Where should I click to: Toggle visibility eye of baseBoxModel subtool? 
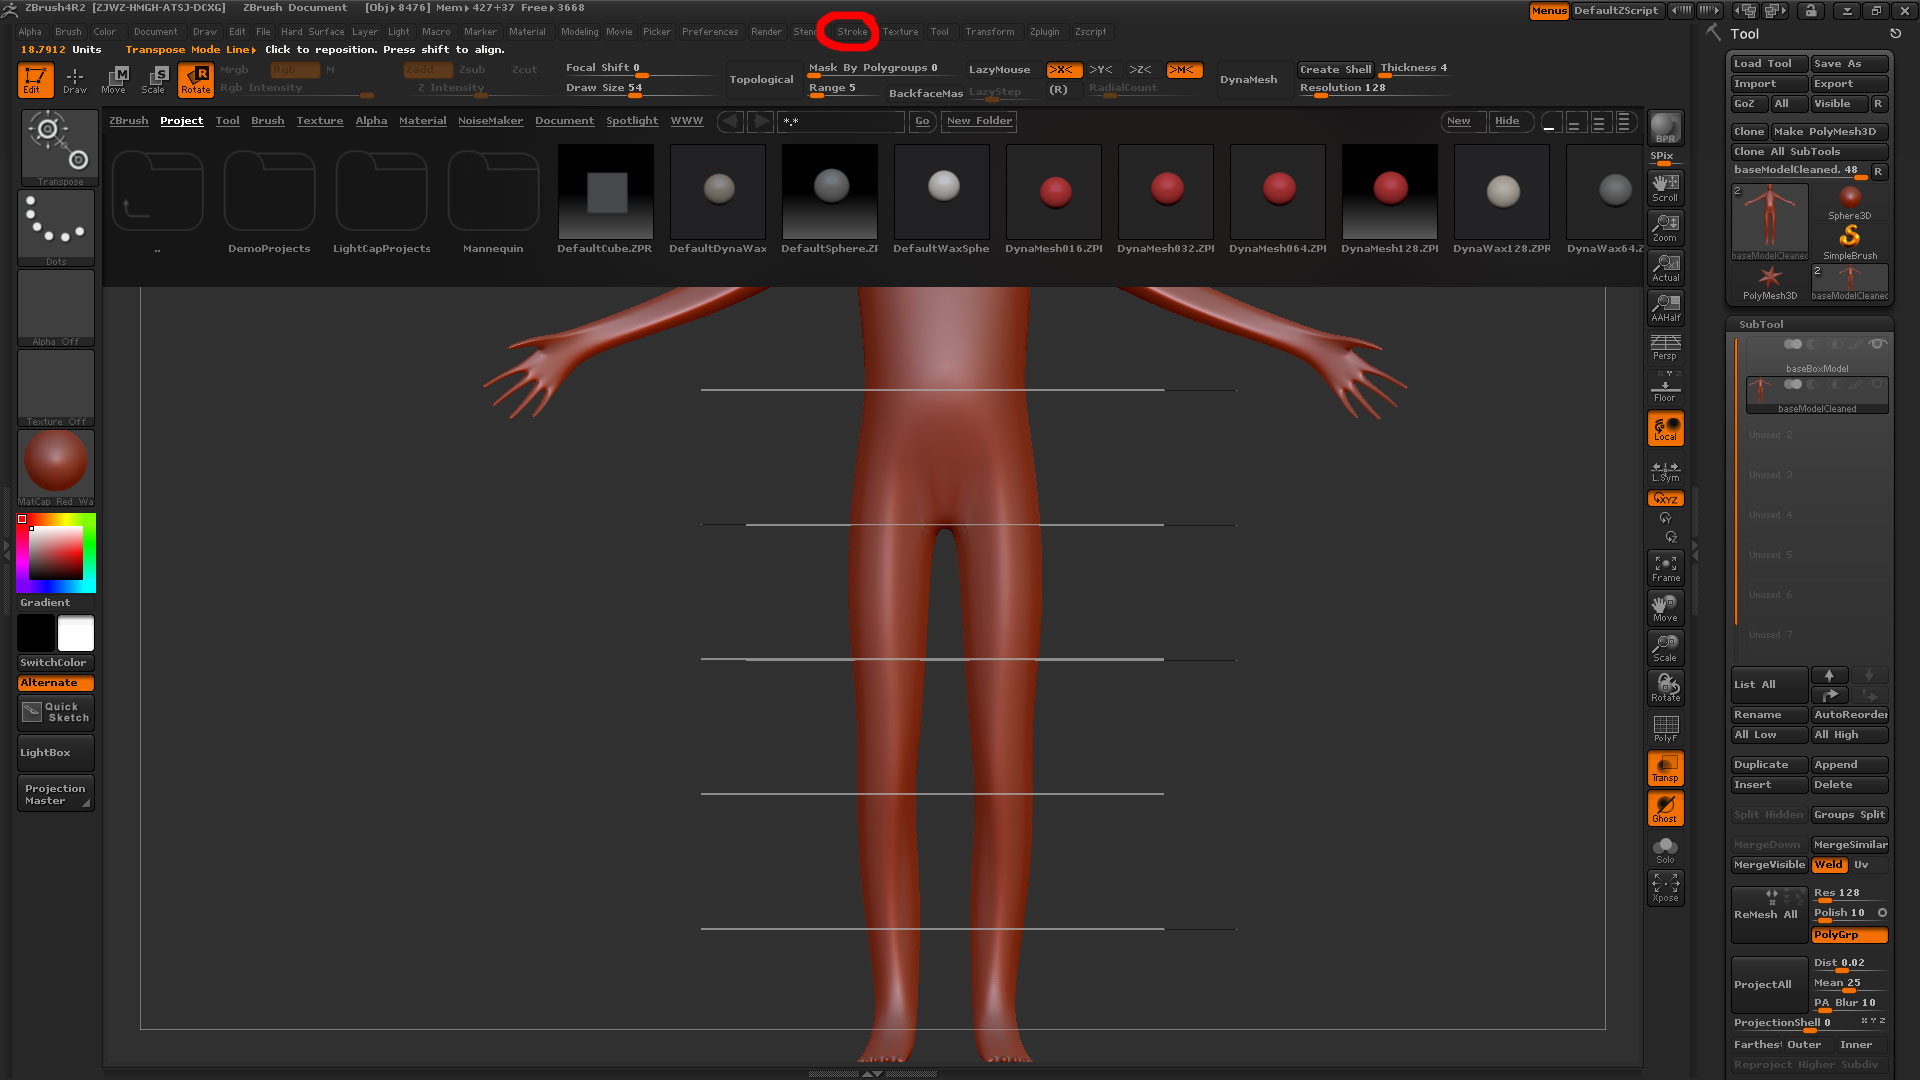(x=1878, y=344)
